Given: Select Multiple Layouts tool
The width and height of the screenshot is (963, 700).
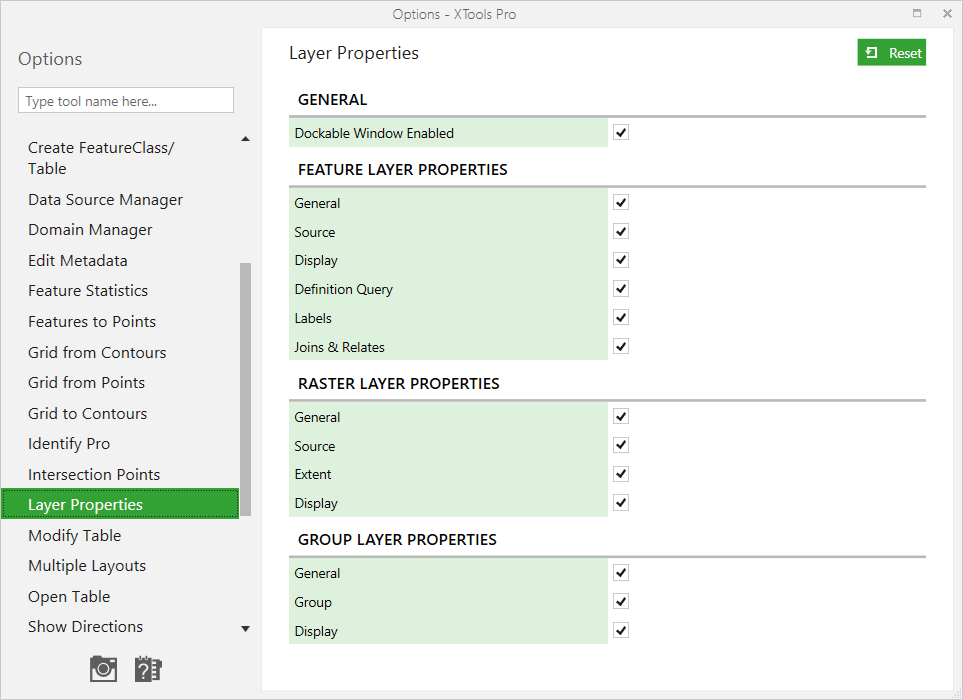Looking at the screenshot, I should click(x=120, y=566).
